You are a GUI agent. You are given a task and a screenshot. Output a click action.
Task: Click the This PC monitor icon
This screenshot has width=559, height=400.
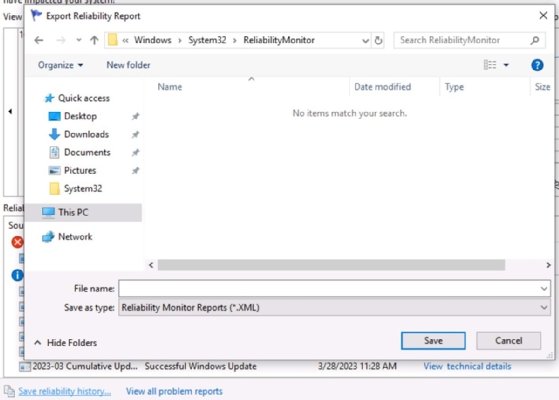click(48, 212)
